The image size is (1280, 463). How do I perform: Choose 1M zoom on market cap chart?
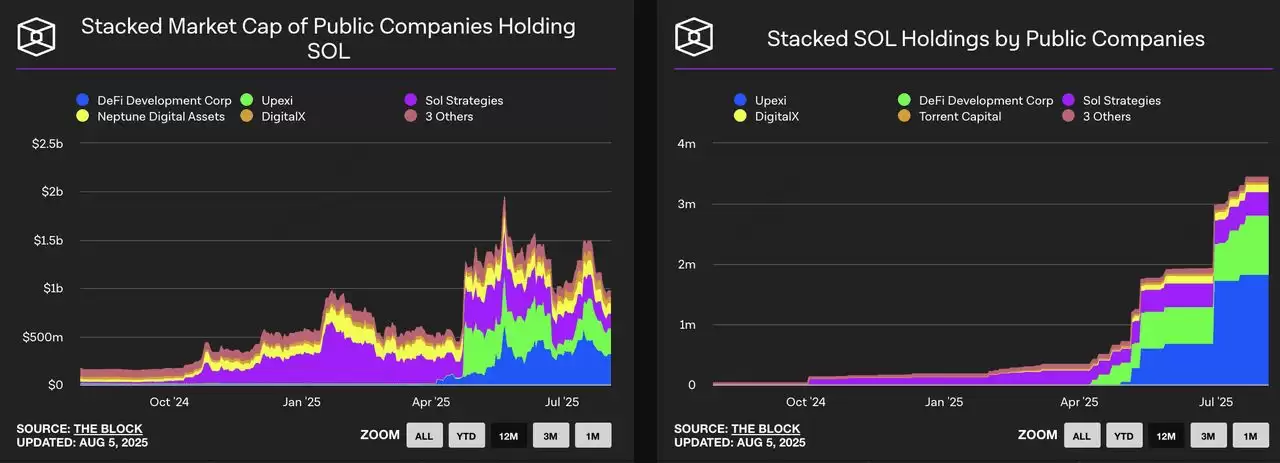[592, 435]
